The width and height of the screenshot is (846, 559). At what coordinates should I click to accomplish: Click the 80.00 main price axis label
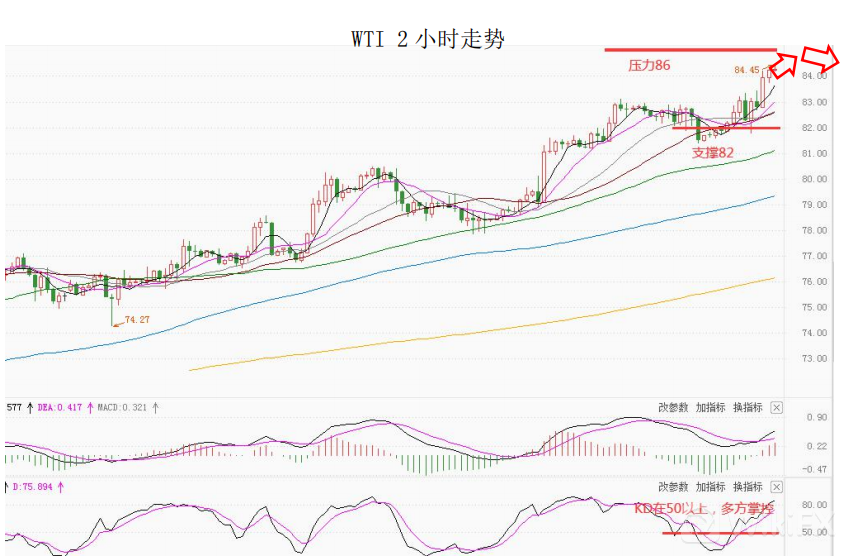pos(814,179)
